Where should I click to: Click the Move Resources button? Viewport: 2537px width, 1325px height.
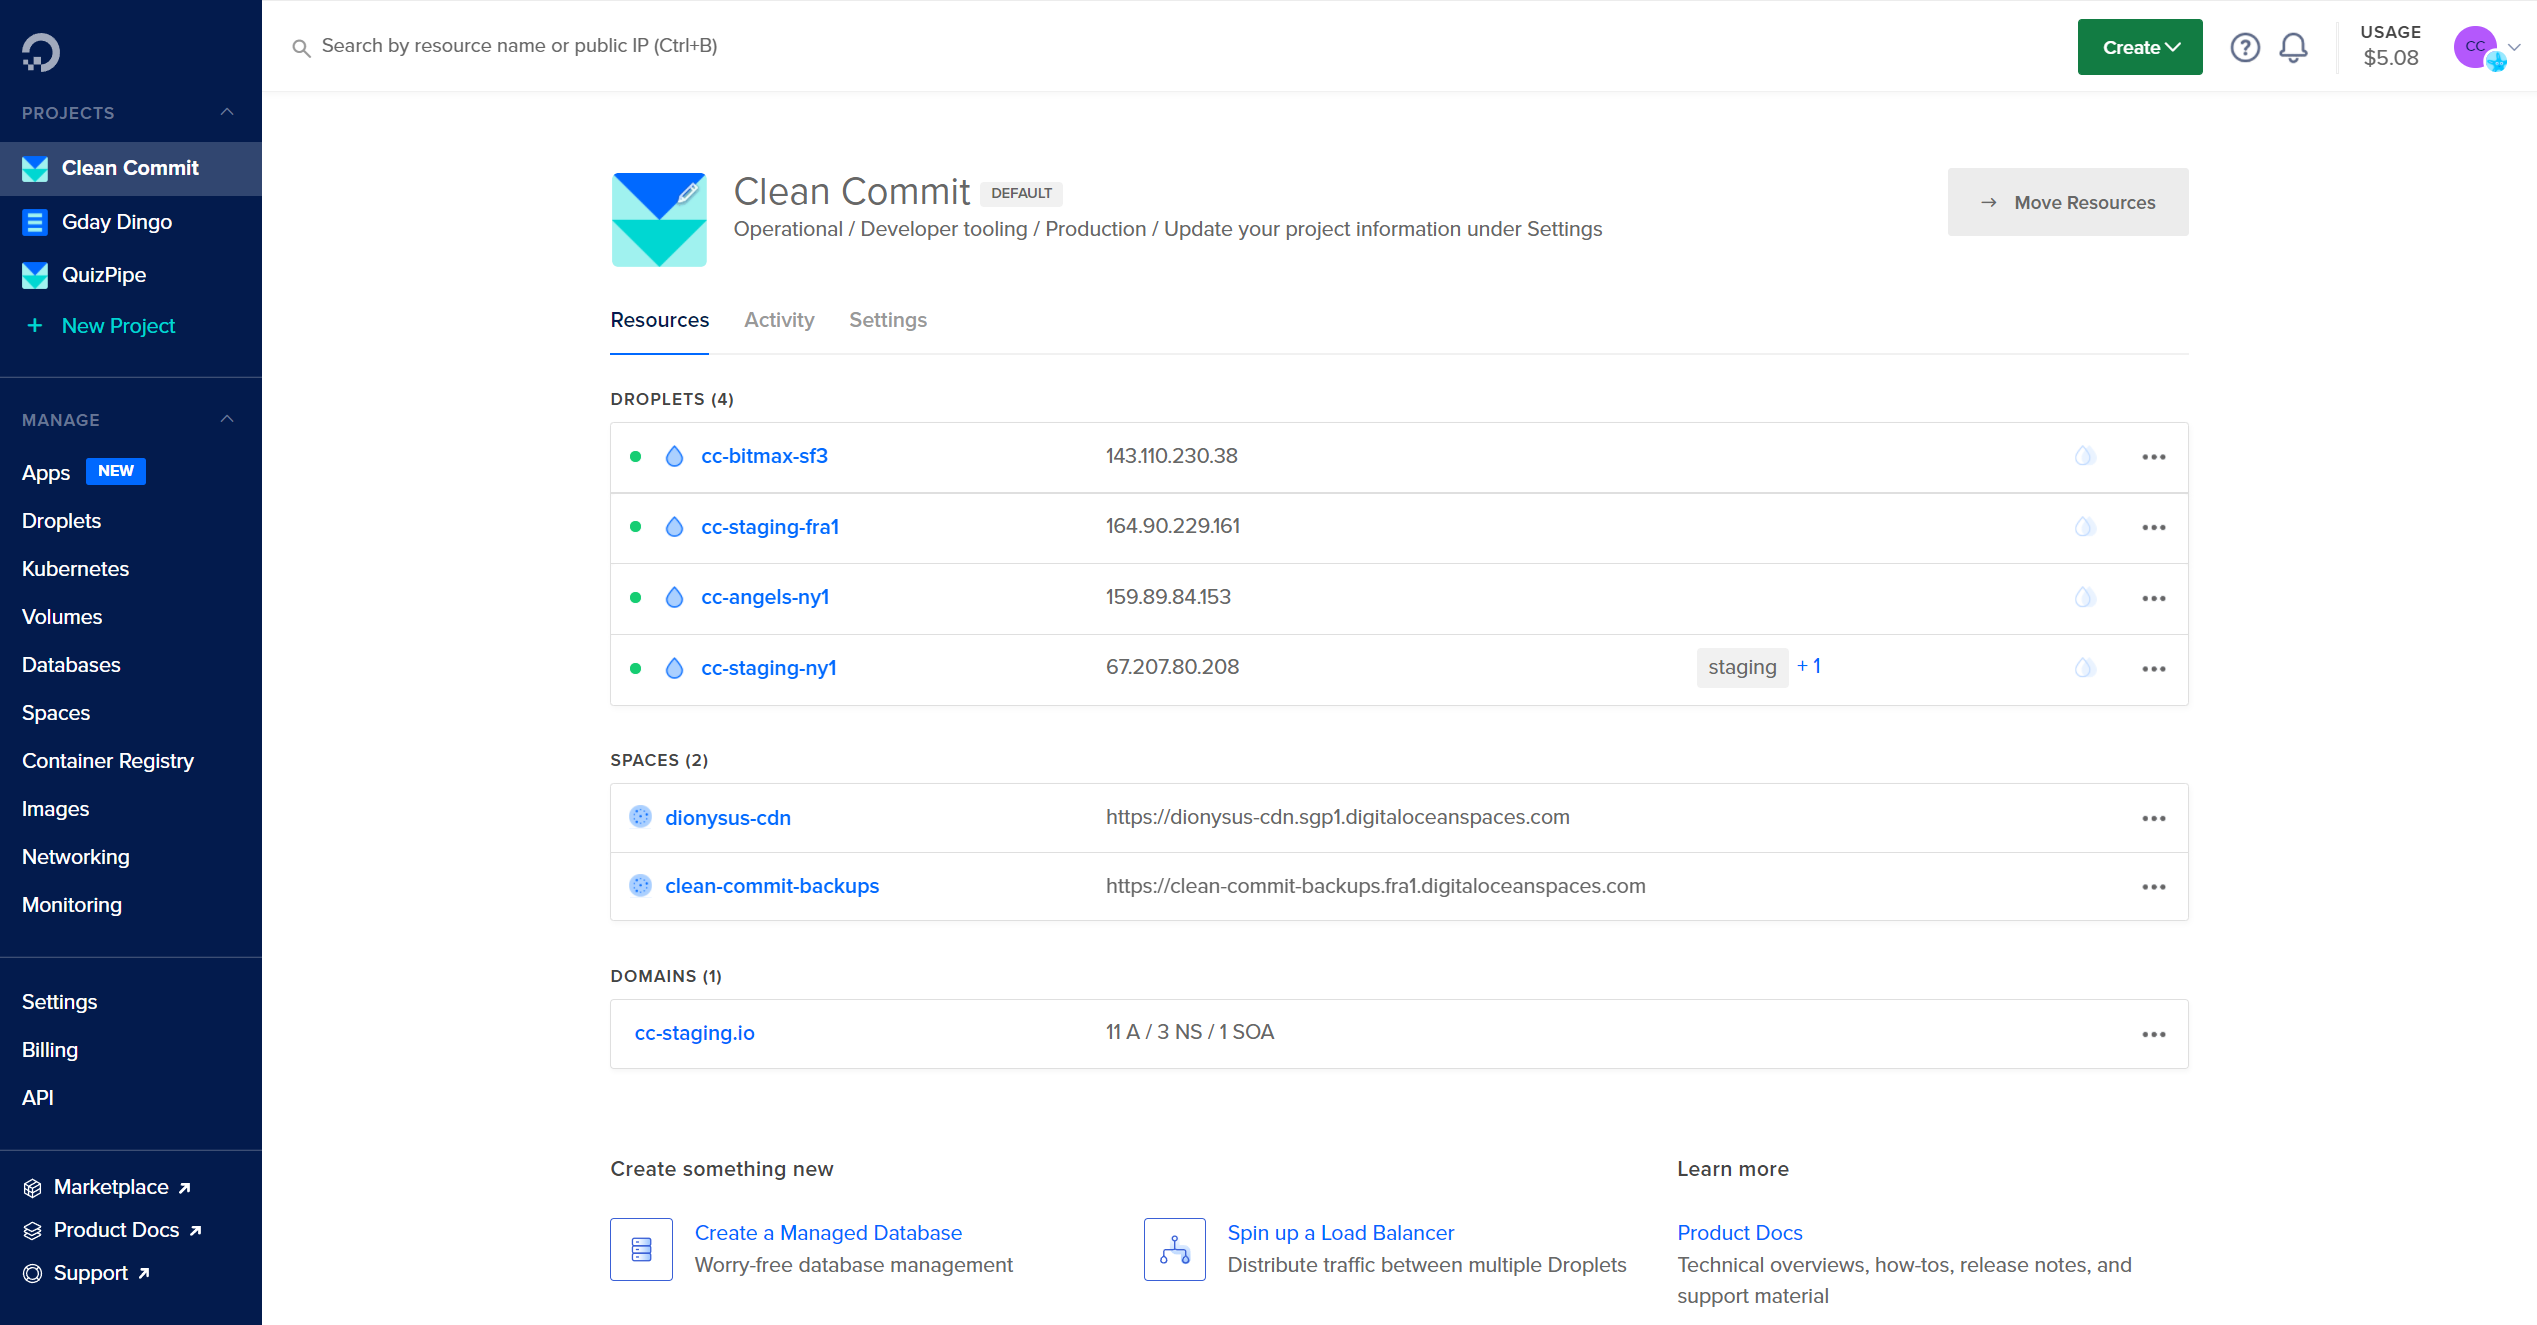click(2067, 202)
